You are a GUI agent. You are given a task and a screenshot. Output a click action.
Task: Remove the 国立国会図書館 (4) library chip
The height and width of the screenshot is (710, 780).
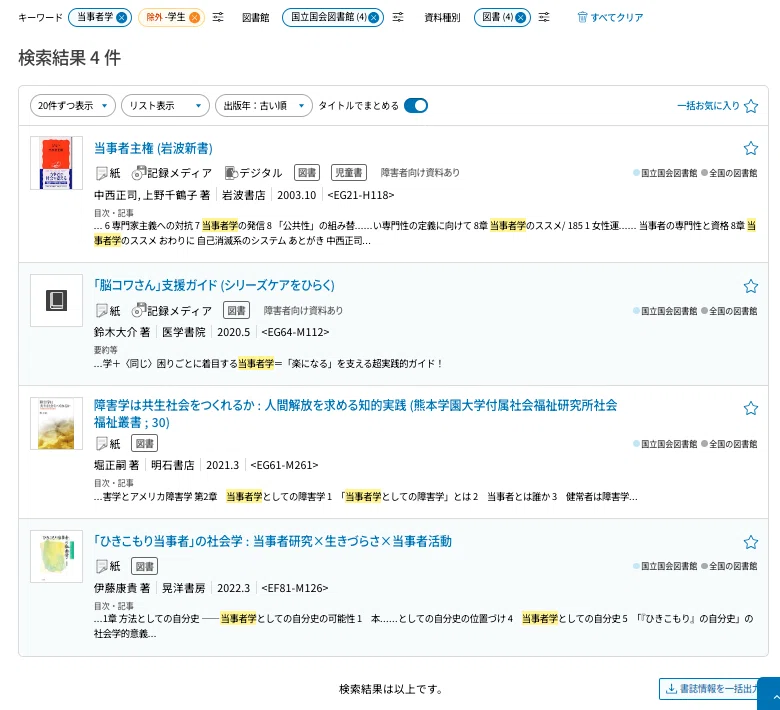point(373,17)
